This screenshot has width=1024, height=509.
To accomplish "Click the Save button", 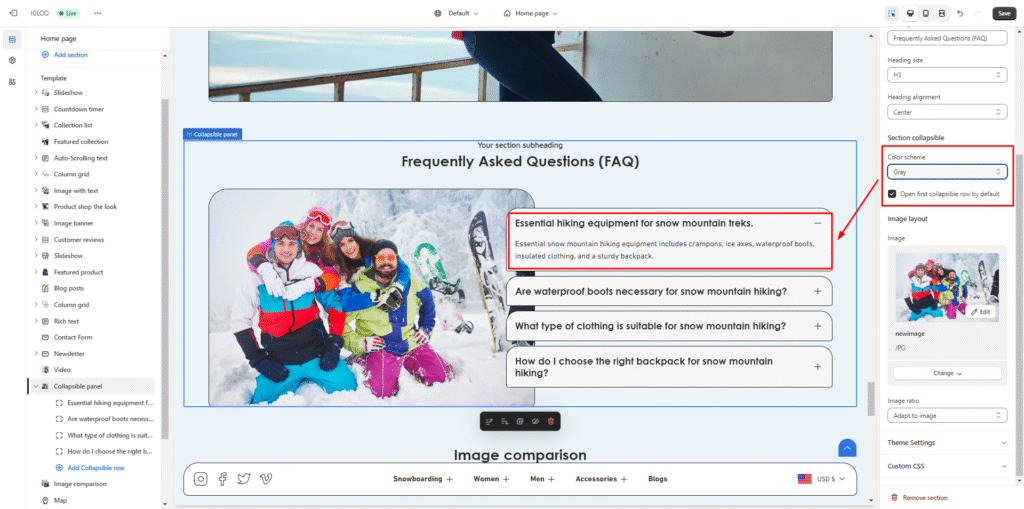I will [1003, 13].
